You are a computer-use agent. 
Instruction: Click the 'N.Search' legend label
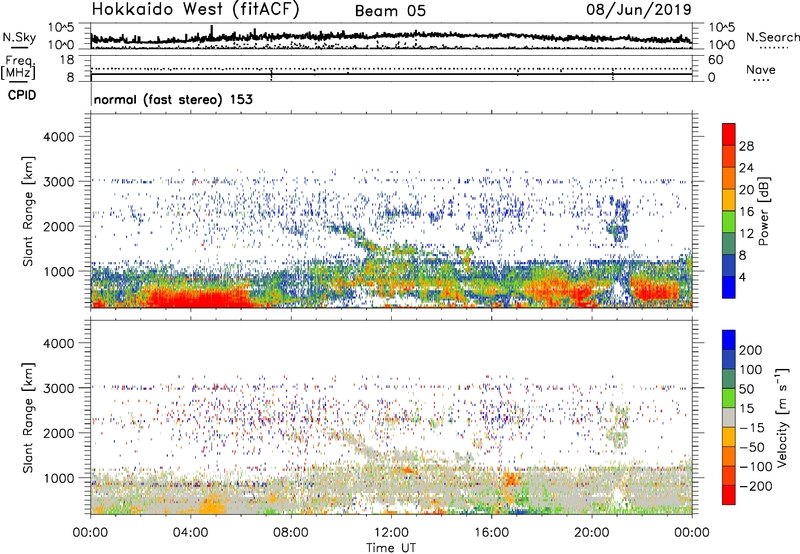tap(773, 37)
